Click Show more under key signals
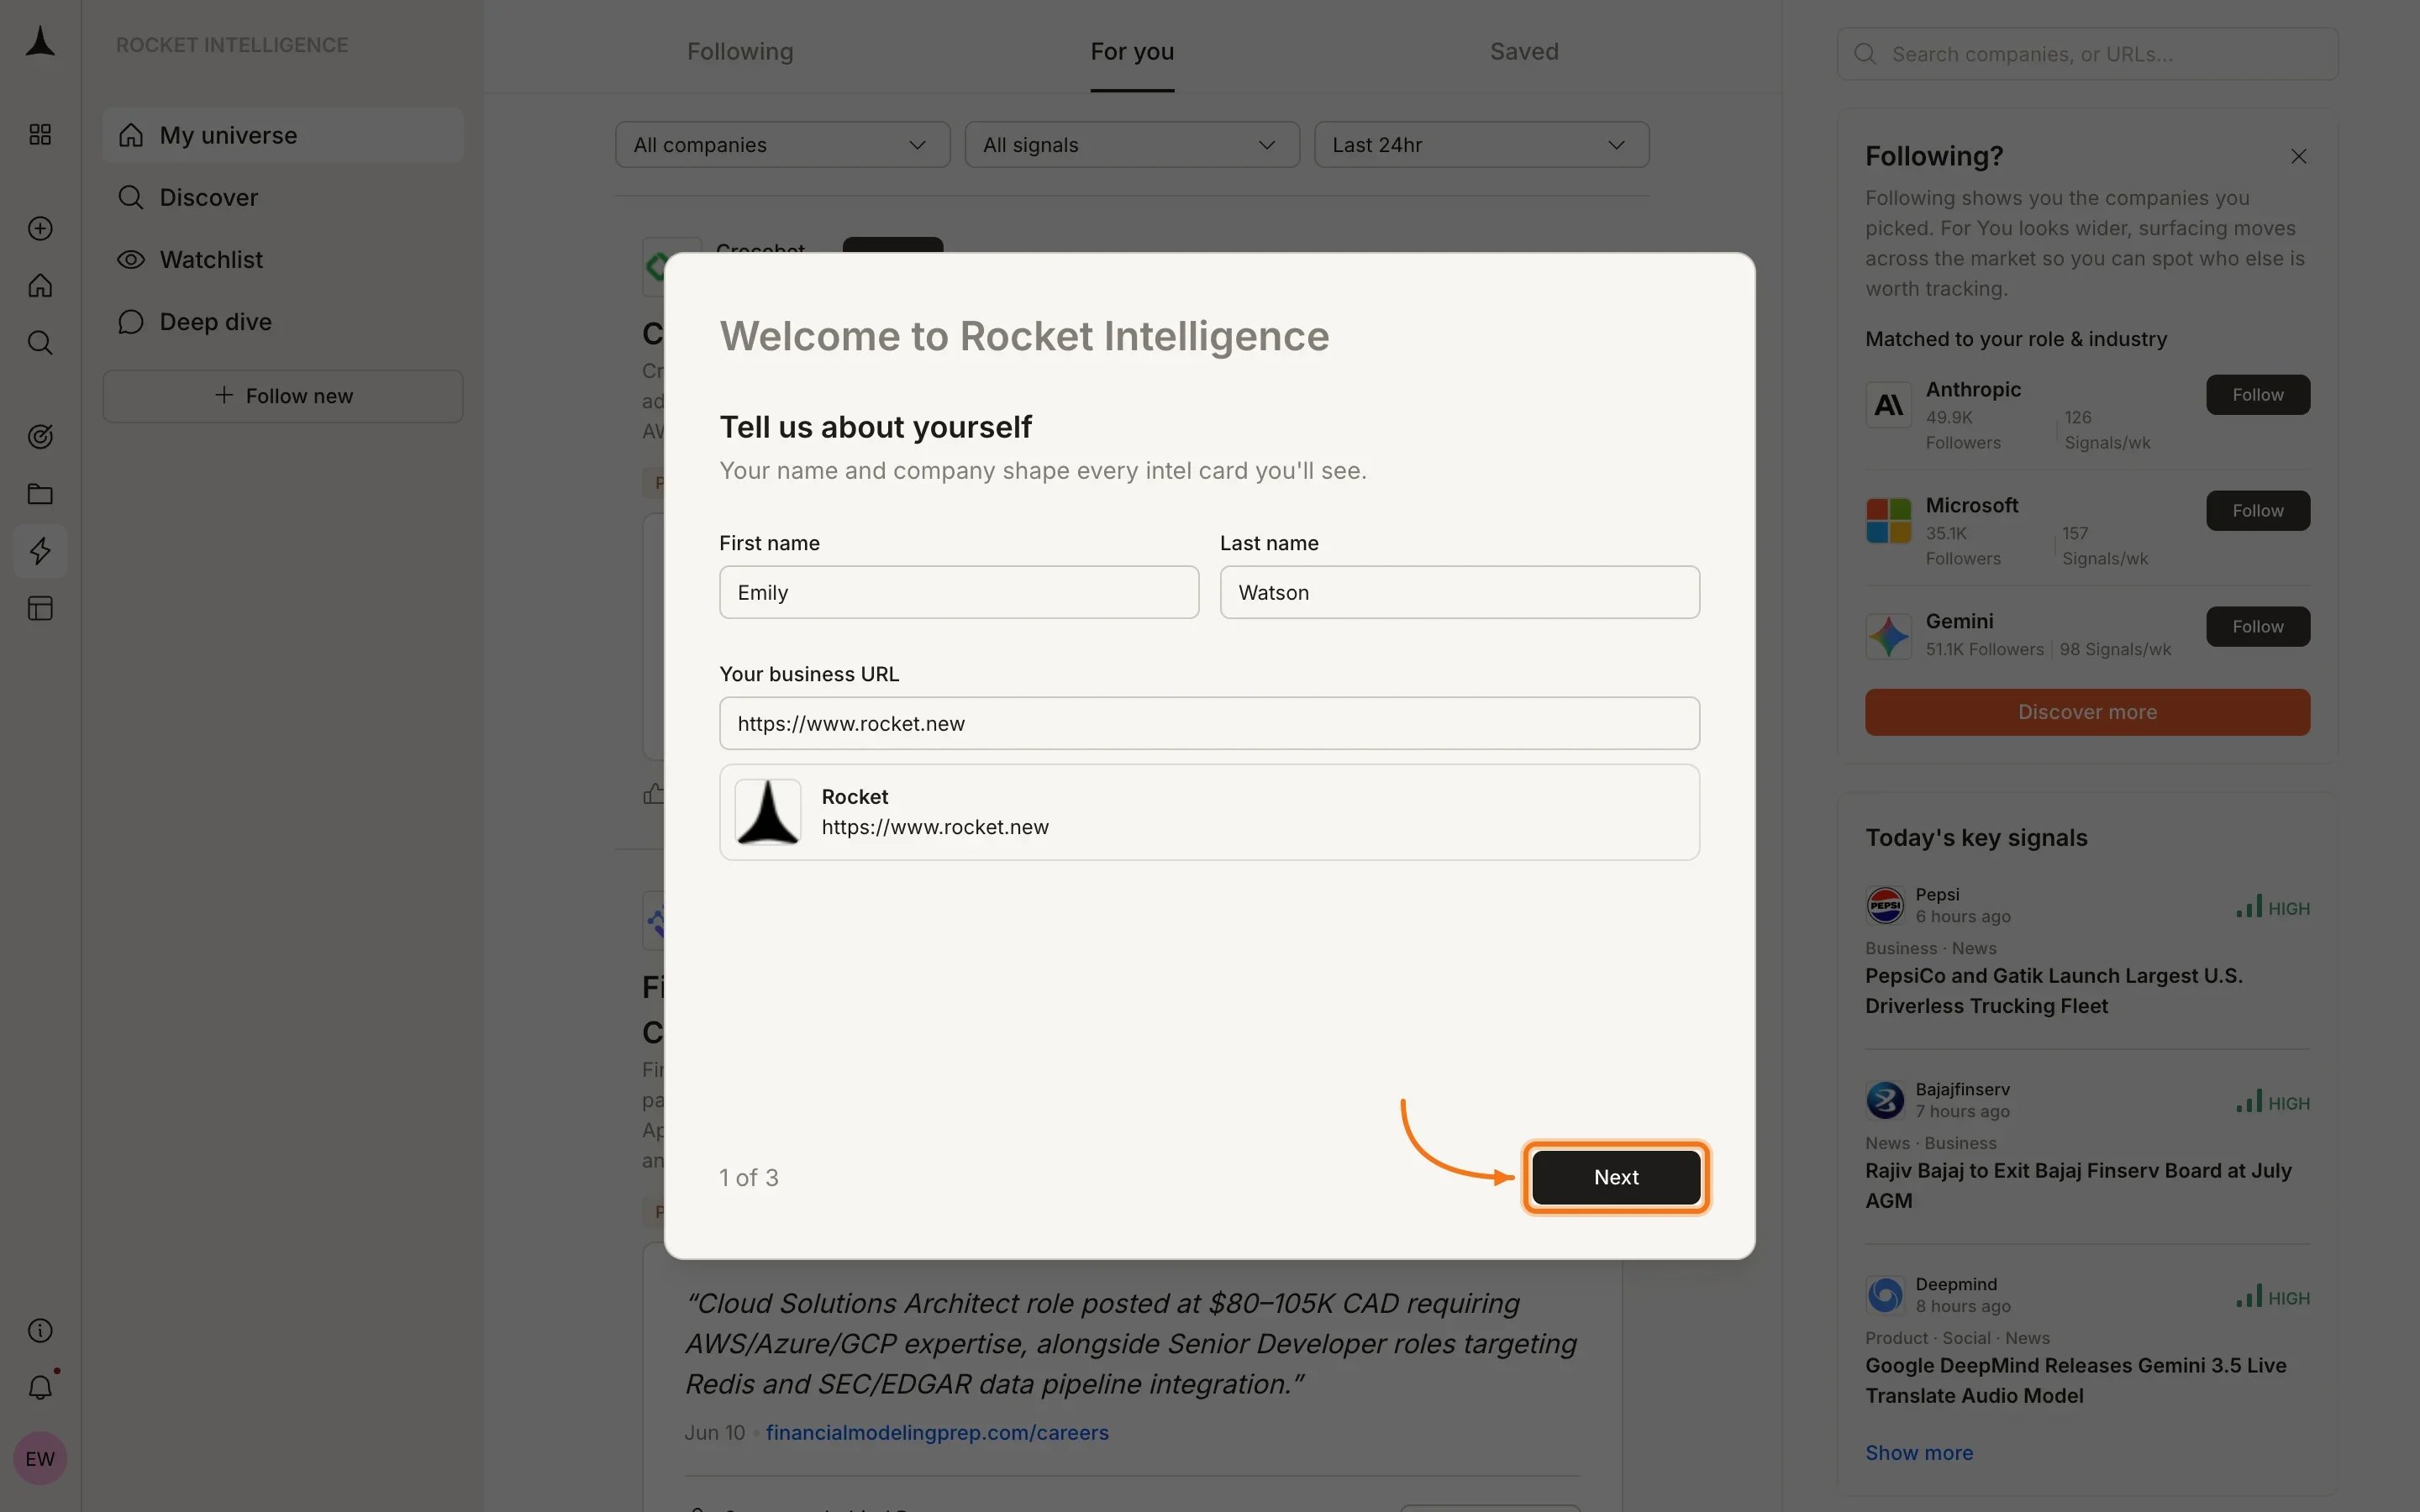This screenshot has height=1512, width=2420. click(x=1919, y=1453)
